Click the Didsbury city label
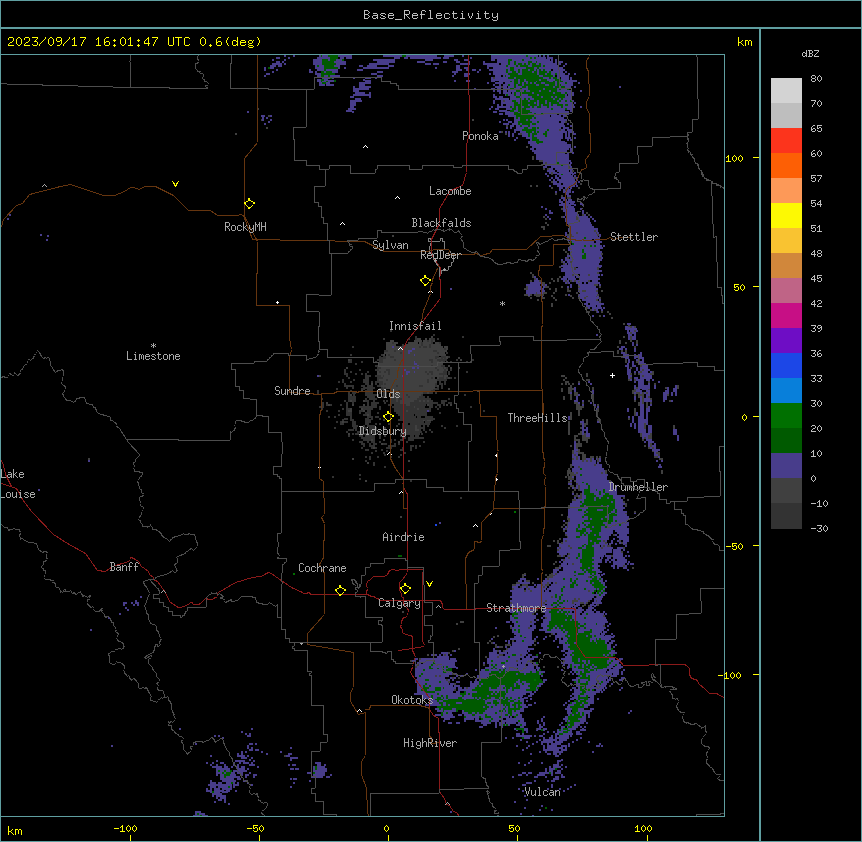 383,431
